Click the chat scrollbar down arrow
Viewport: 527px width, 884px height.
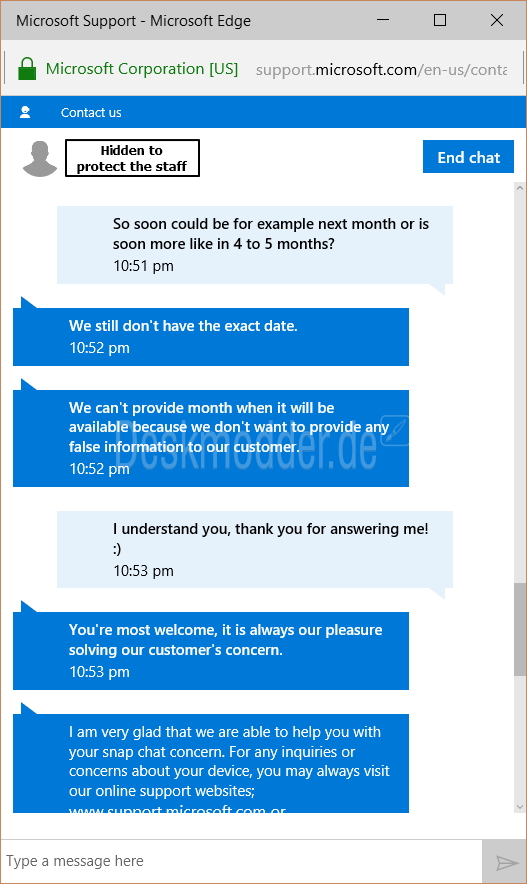coord(520,807)
